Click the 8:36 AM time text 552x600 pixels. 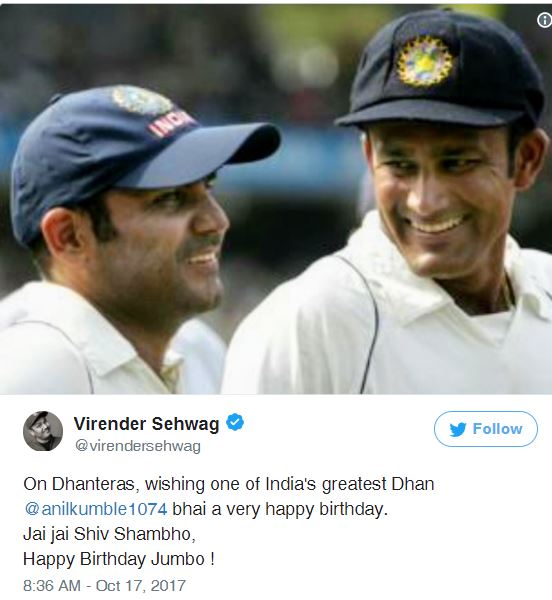point(52,586)
